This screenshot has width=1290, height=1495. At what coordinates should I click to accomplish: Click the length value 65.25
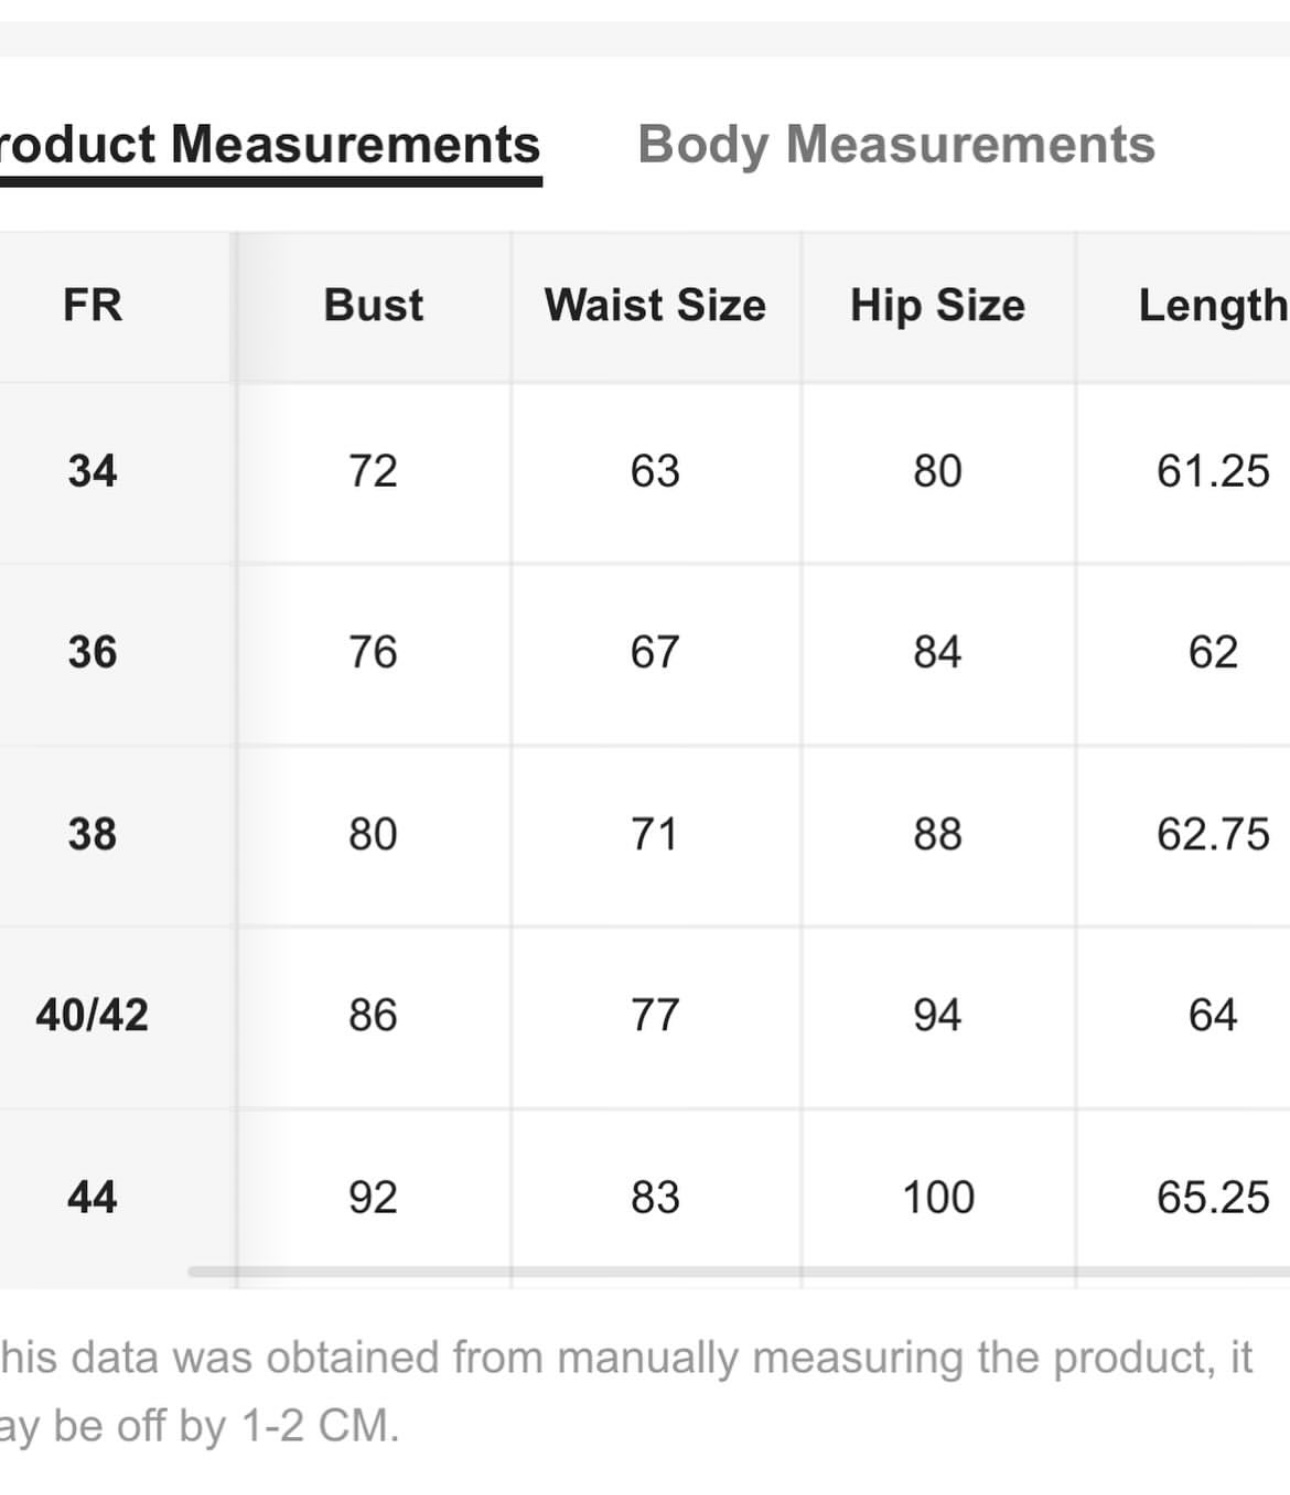pyautogui.click(x=1213, y=1197)
